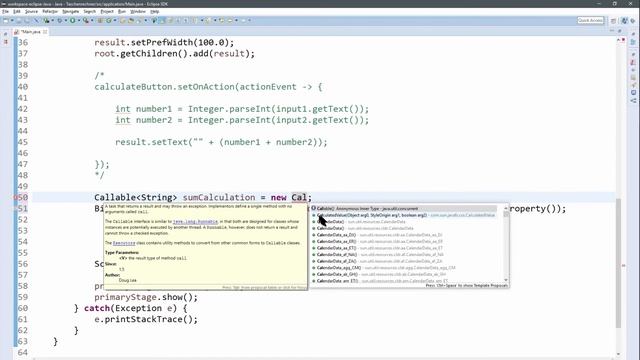This screenshot has height=360, width=640.
Task: Open the Window menu
Action: [x=138, y=11]
